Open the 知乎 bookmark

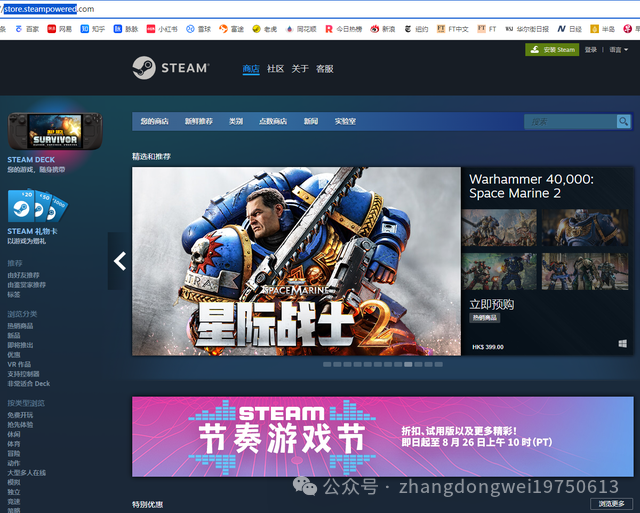93,29
